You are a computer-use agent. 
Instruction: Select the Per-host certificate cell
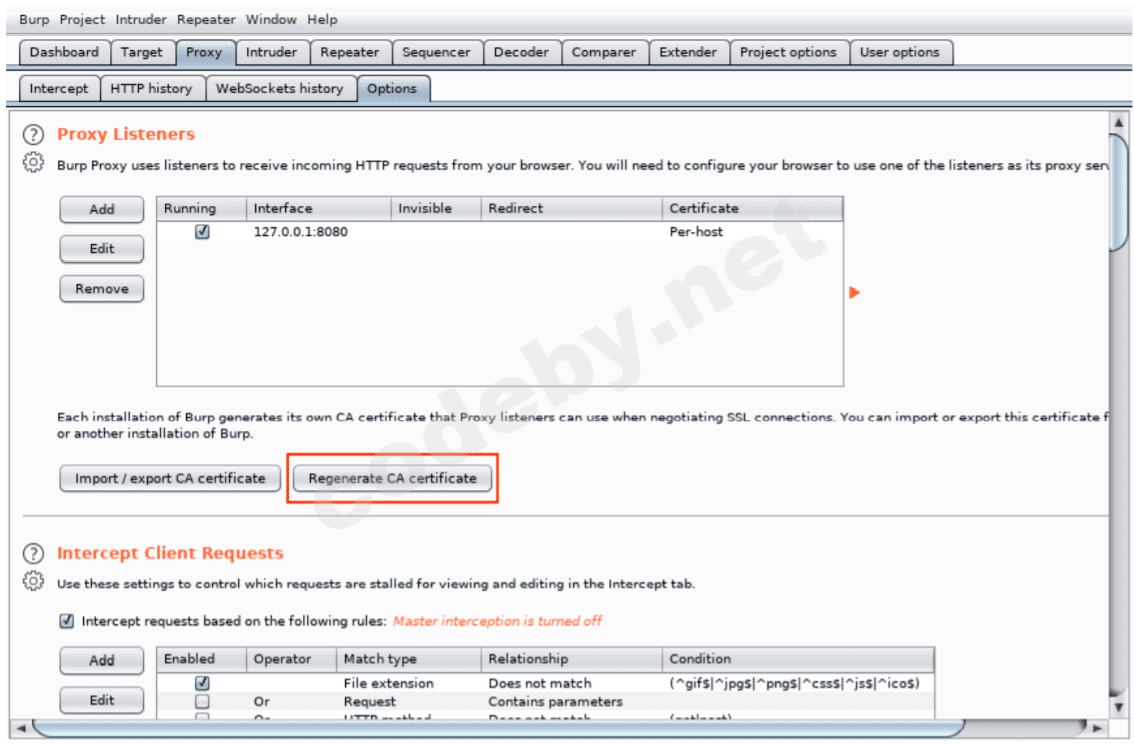(696, 231)
